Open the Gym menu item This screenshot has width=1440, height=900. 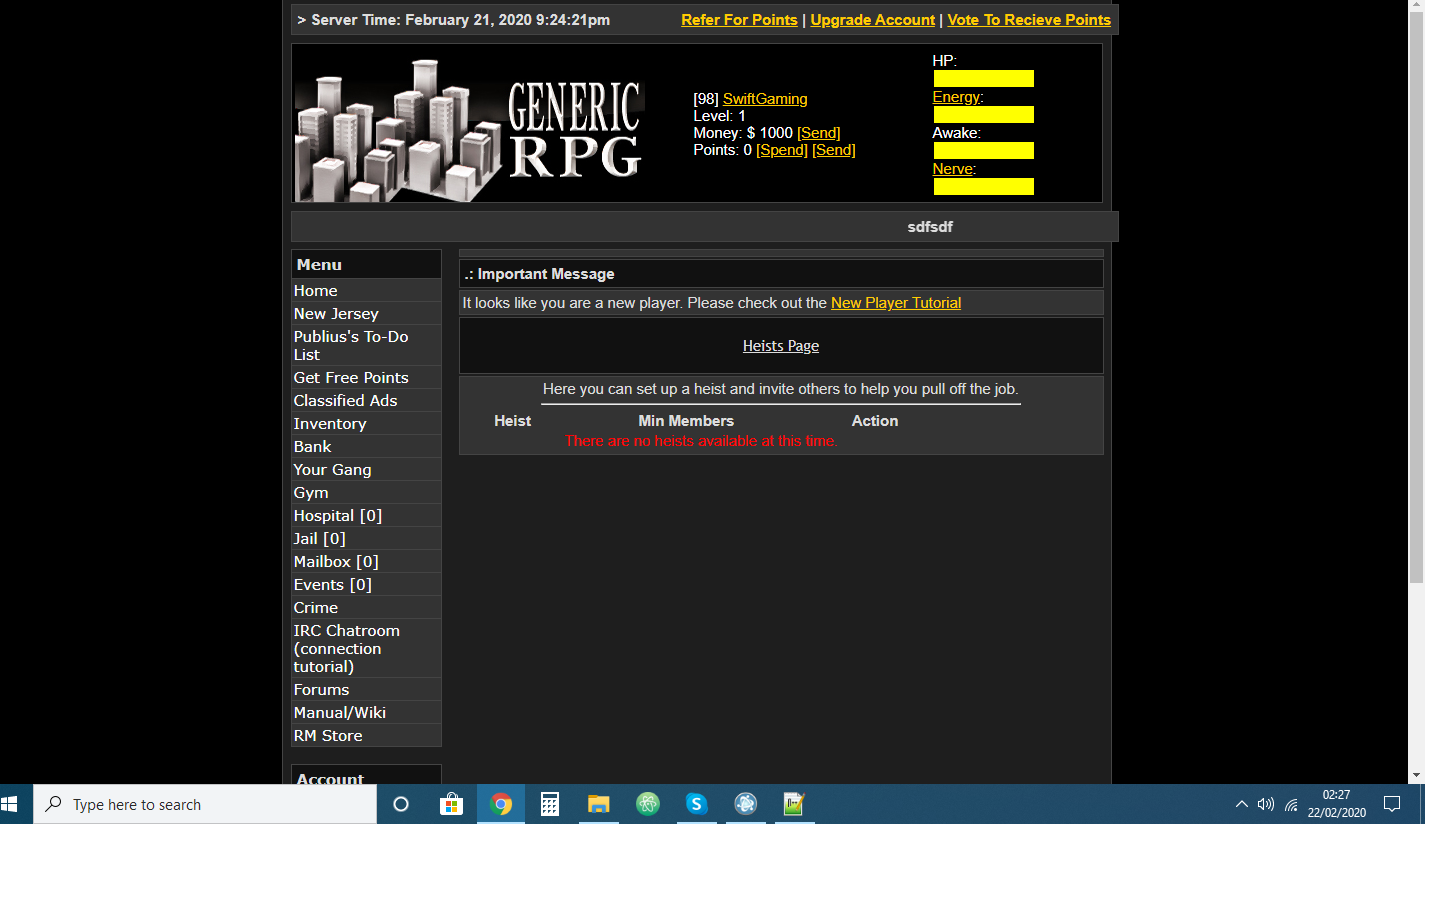311,493
